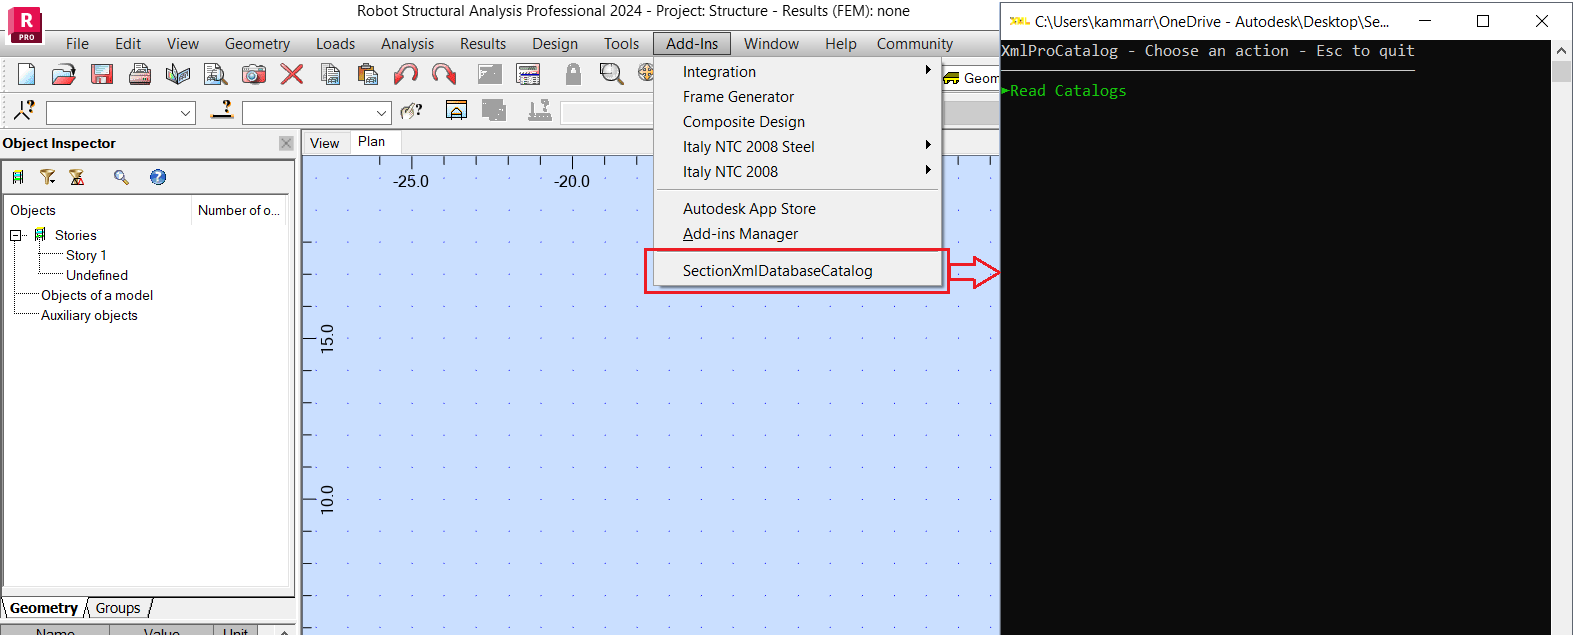The image size is (1573, 635).
Task: Open a project using the folder icon
Action: (64, 73)
